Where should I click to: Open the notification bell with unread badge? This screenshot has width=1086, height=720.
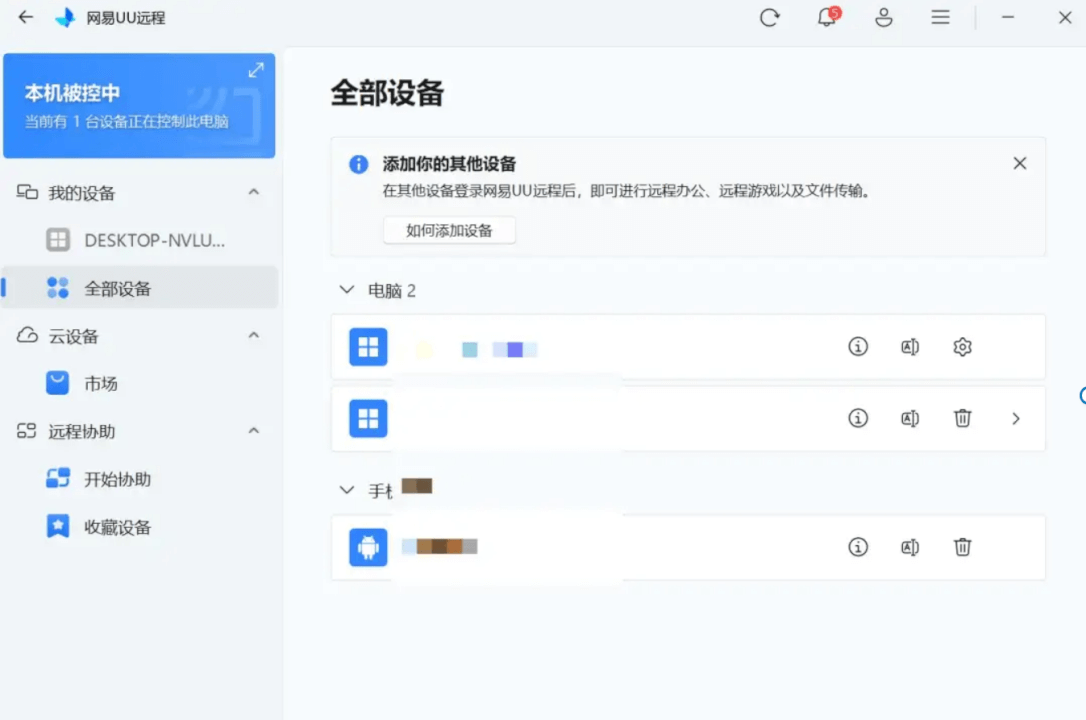(x=825, y=18)
